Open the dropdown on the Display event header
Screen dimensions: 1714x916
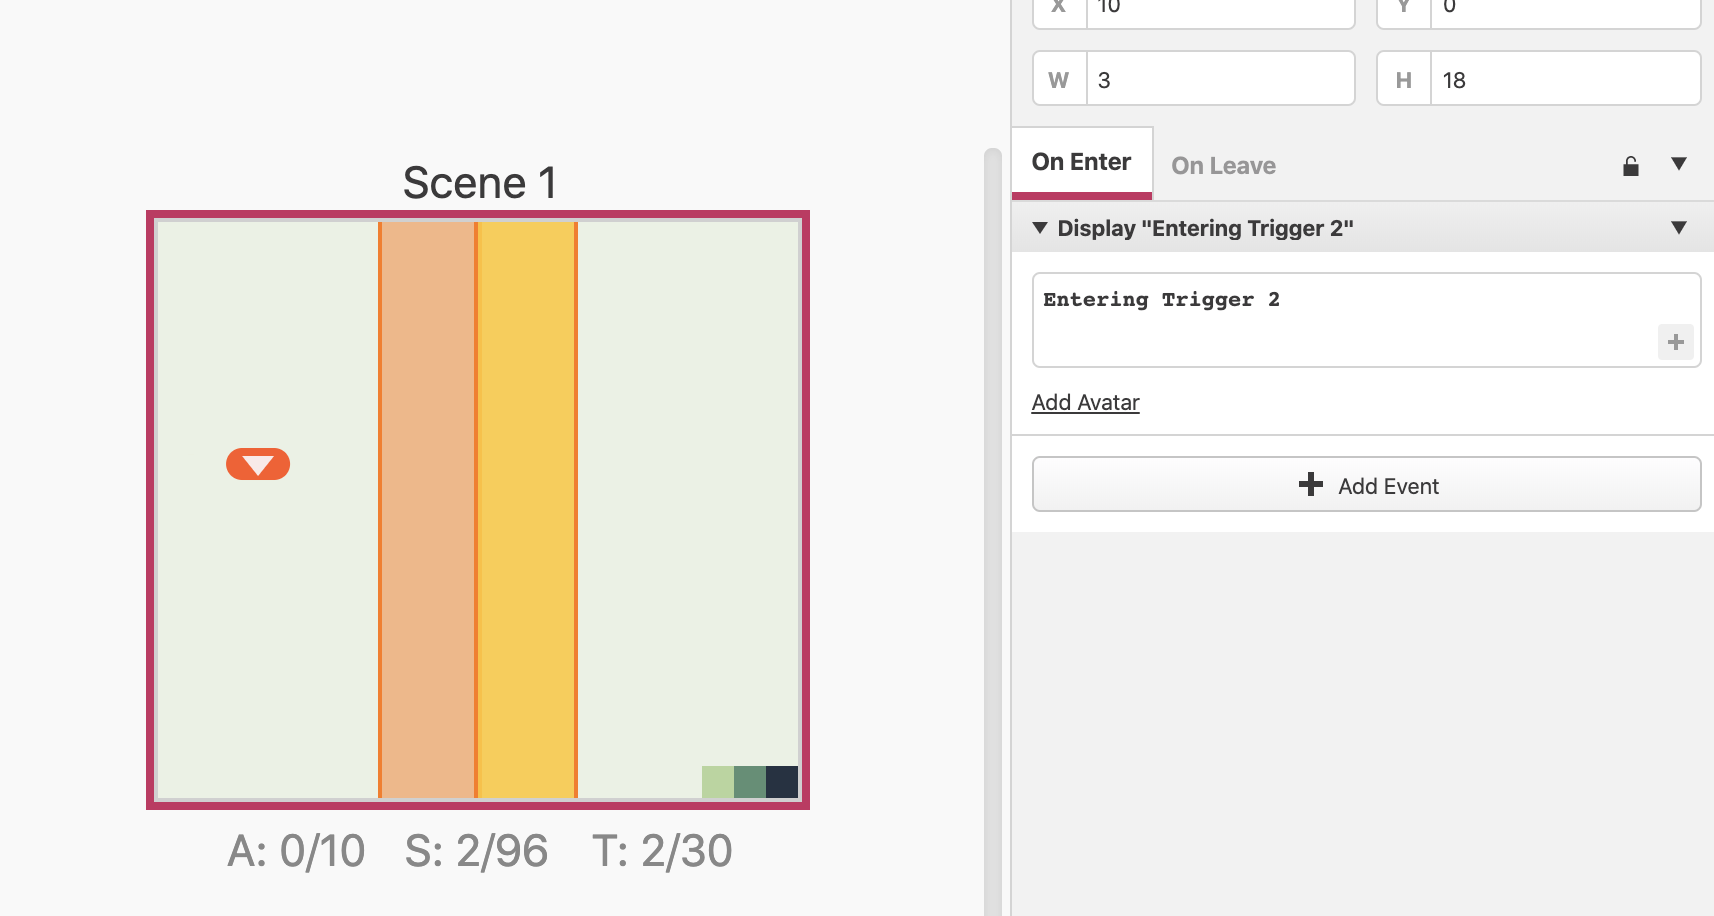[1679, 227]
